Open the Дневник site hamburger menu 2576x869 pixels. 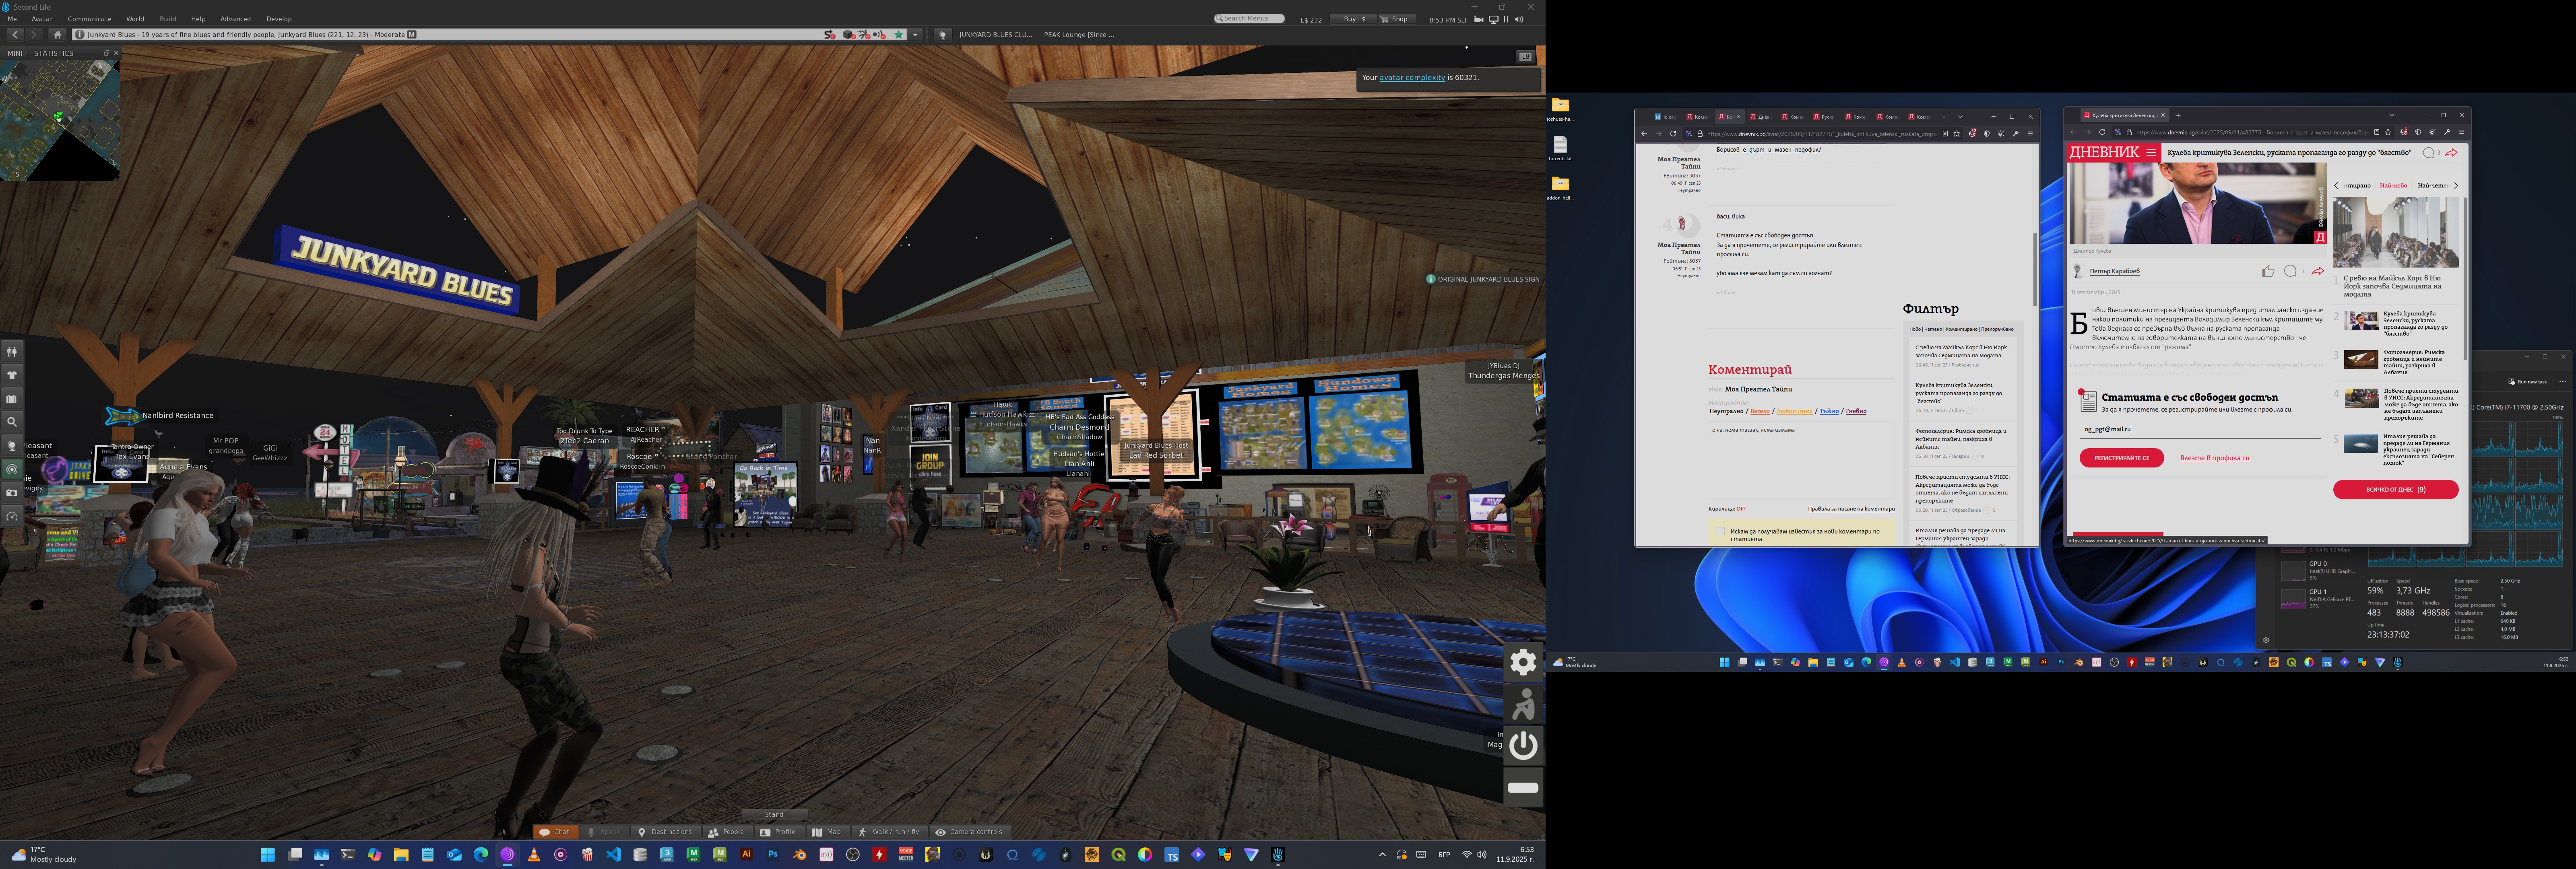point(2151,153)
